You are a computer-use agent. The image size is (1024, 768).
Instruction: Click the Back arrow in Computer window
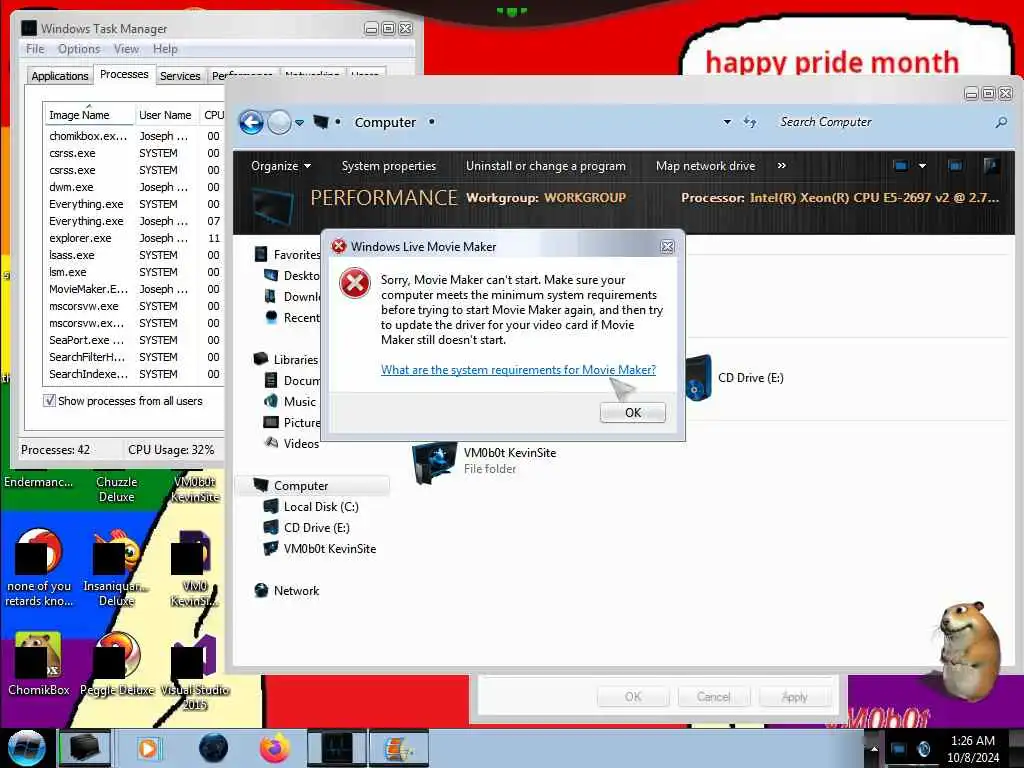(x=251, y=122)
